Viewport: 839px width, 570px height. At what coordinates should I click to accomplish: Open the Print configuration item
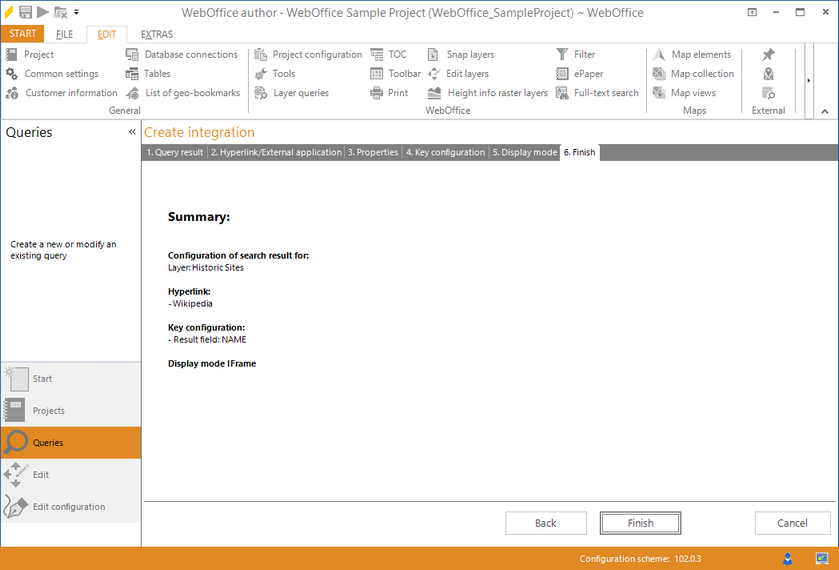click(x=390, y=93)
